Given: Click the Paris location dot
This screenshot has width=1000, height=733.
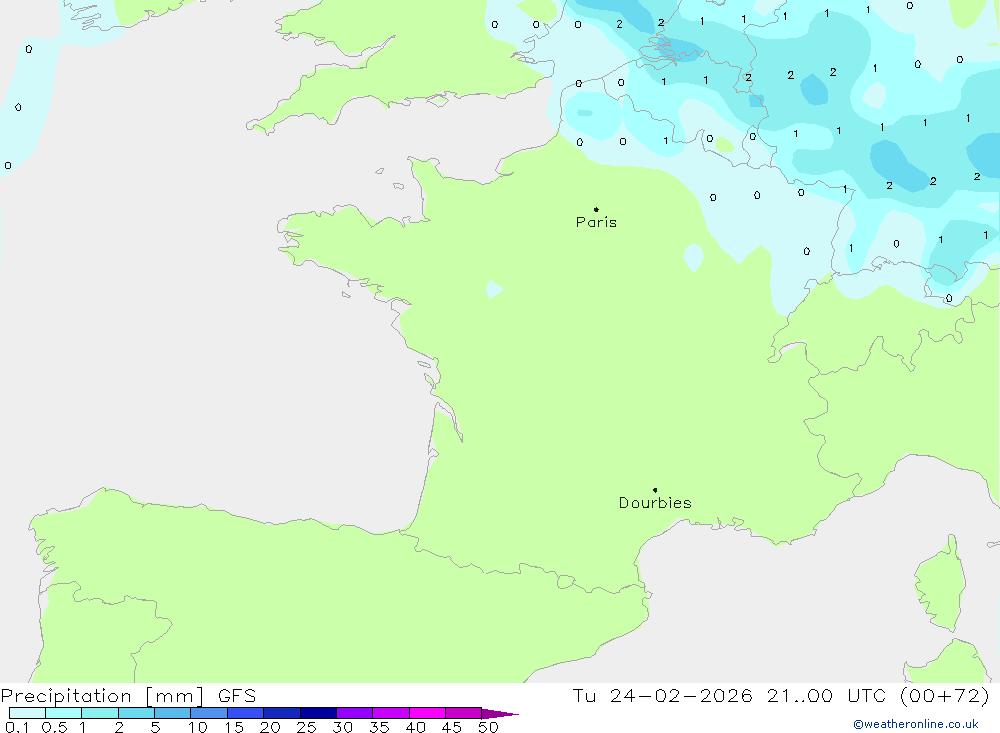Looking at the screenshot, I should 596,209.
